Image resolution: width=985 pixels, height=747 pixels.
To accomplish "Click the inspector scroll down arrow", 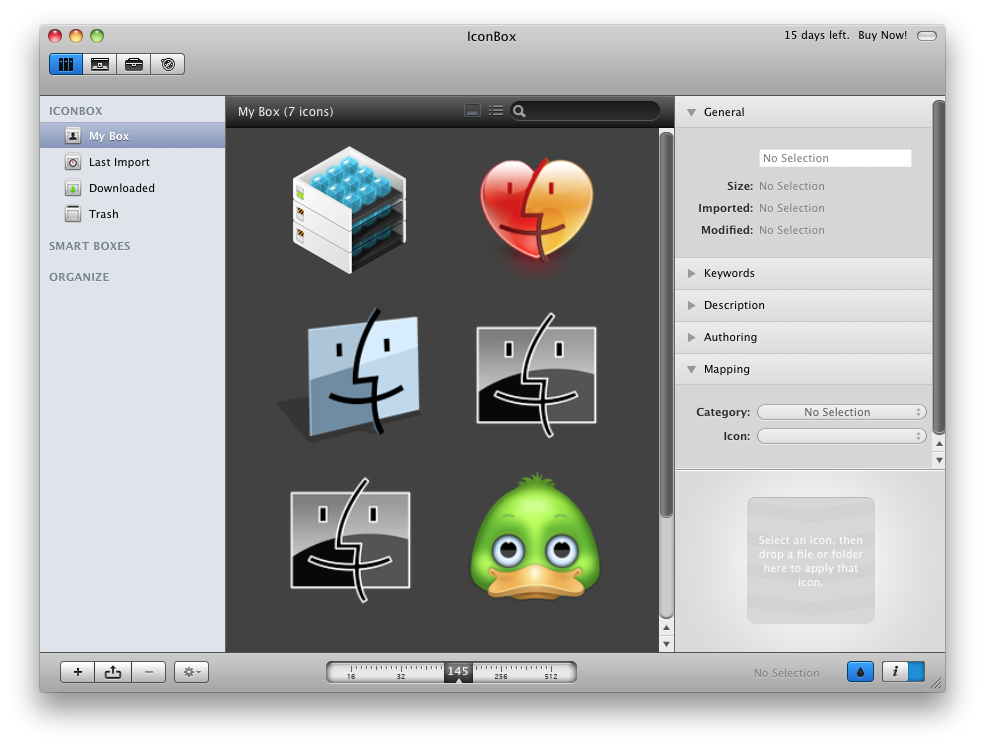I will click(939, 460).
